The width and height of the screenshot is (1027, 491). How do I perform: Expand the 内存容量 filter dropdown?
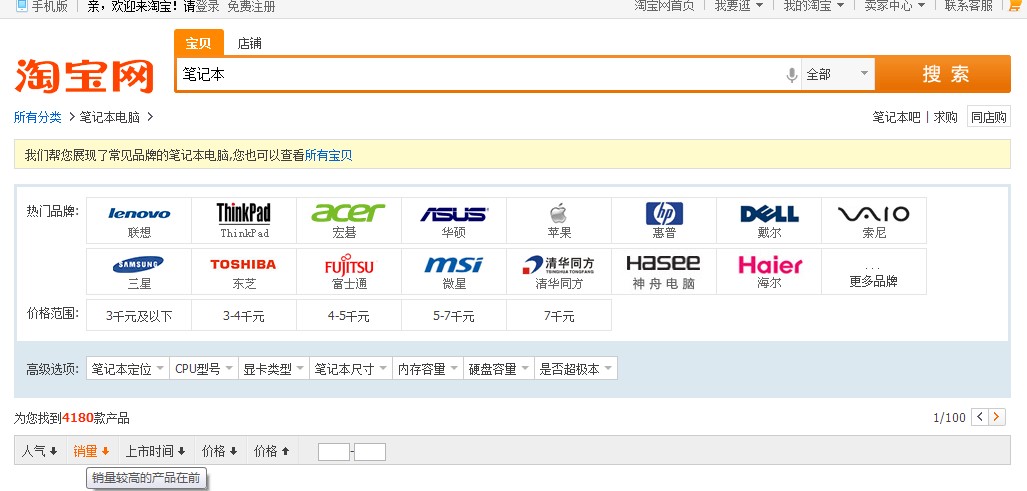(427, 369)
